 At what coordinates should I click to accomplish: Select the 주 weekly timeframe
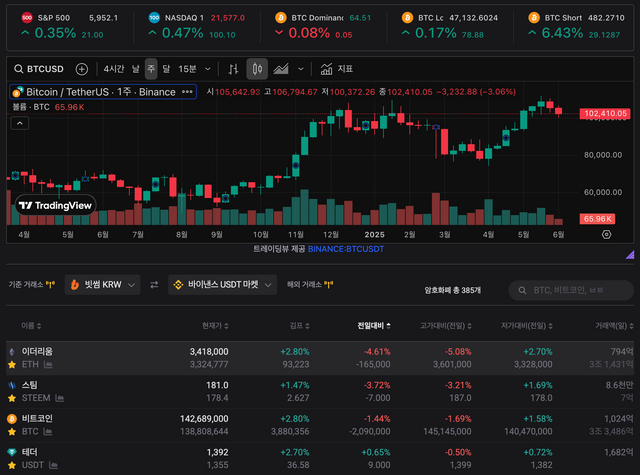(x=151, y=69)
